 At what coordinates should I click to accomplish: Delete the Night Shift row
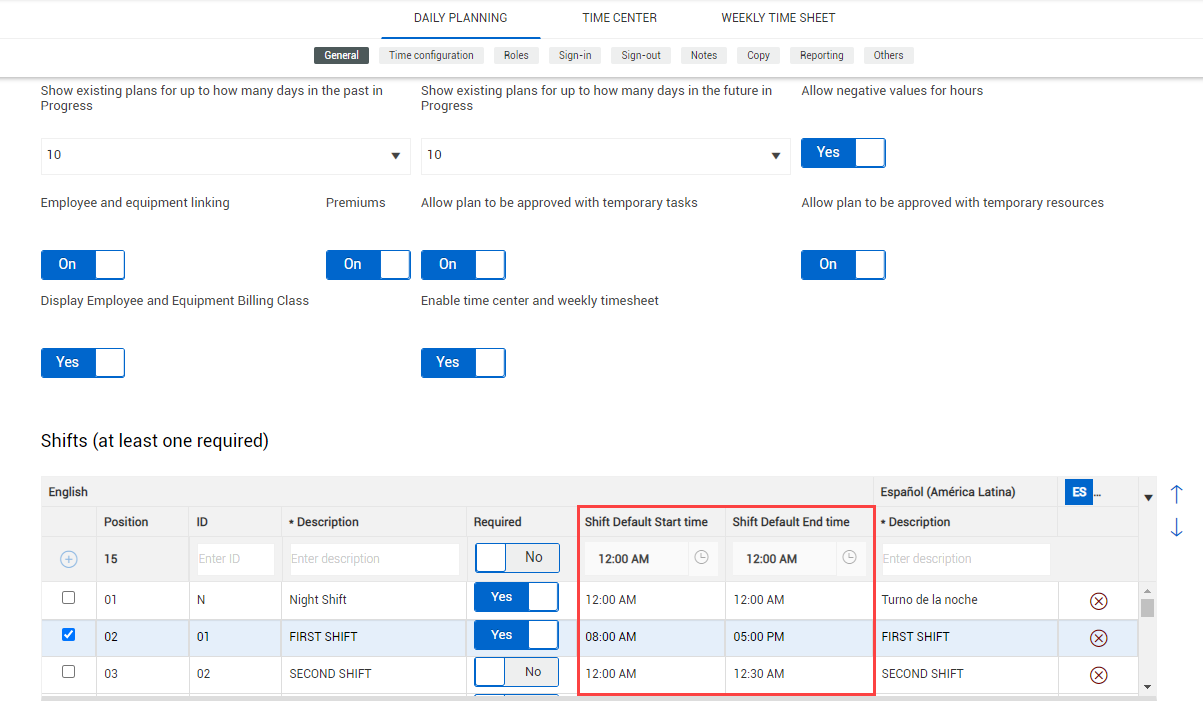(1098, 601)
